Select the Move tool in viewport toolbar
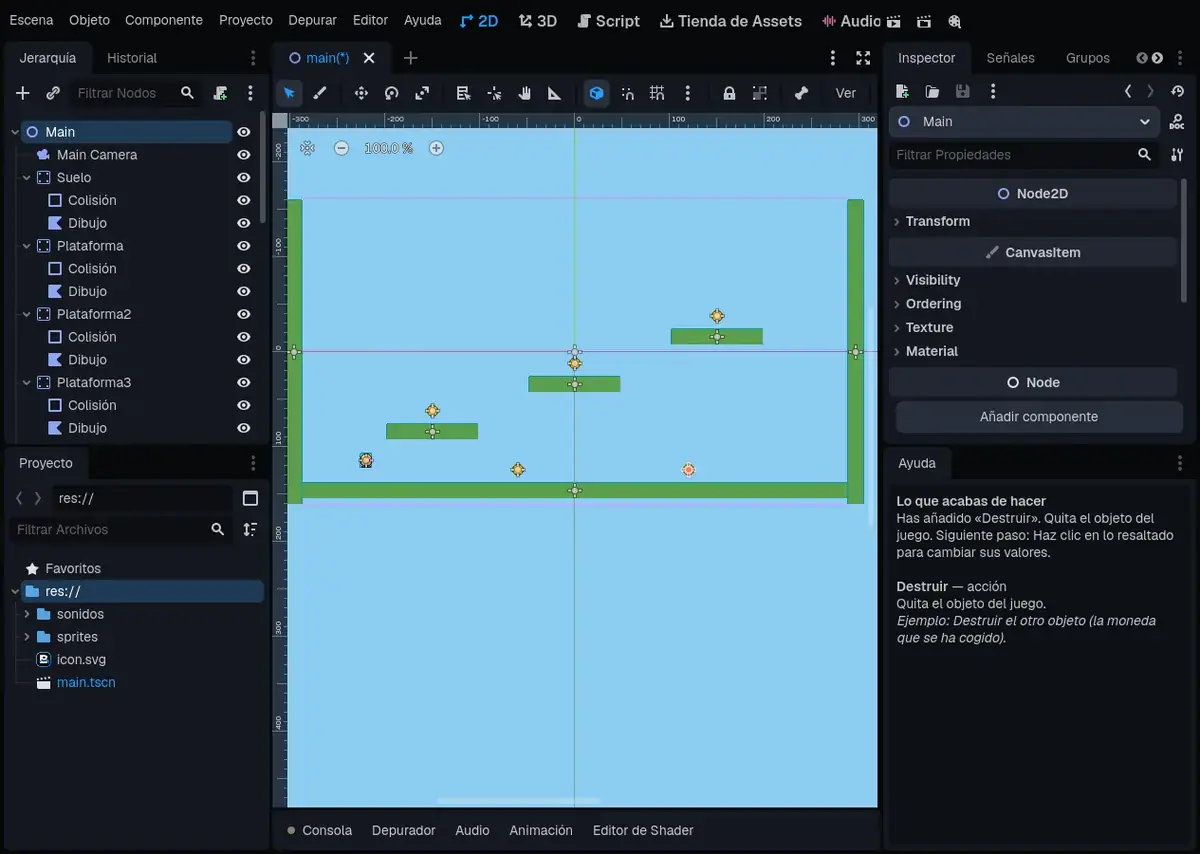1200x854 pixels. click(x=361, y=93)
